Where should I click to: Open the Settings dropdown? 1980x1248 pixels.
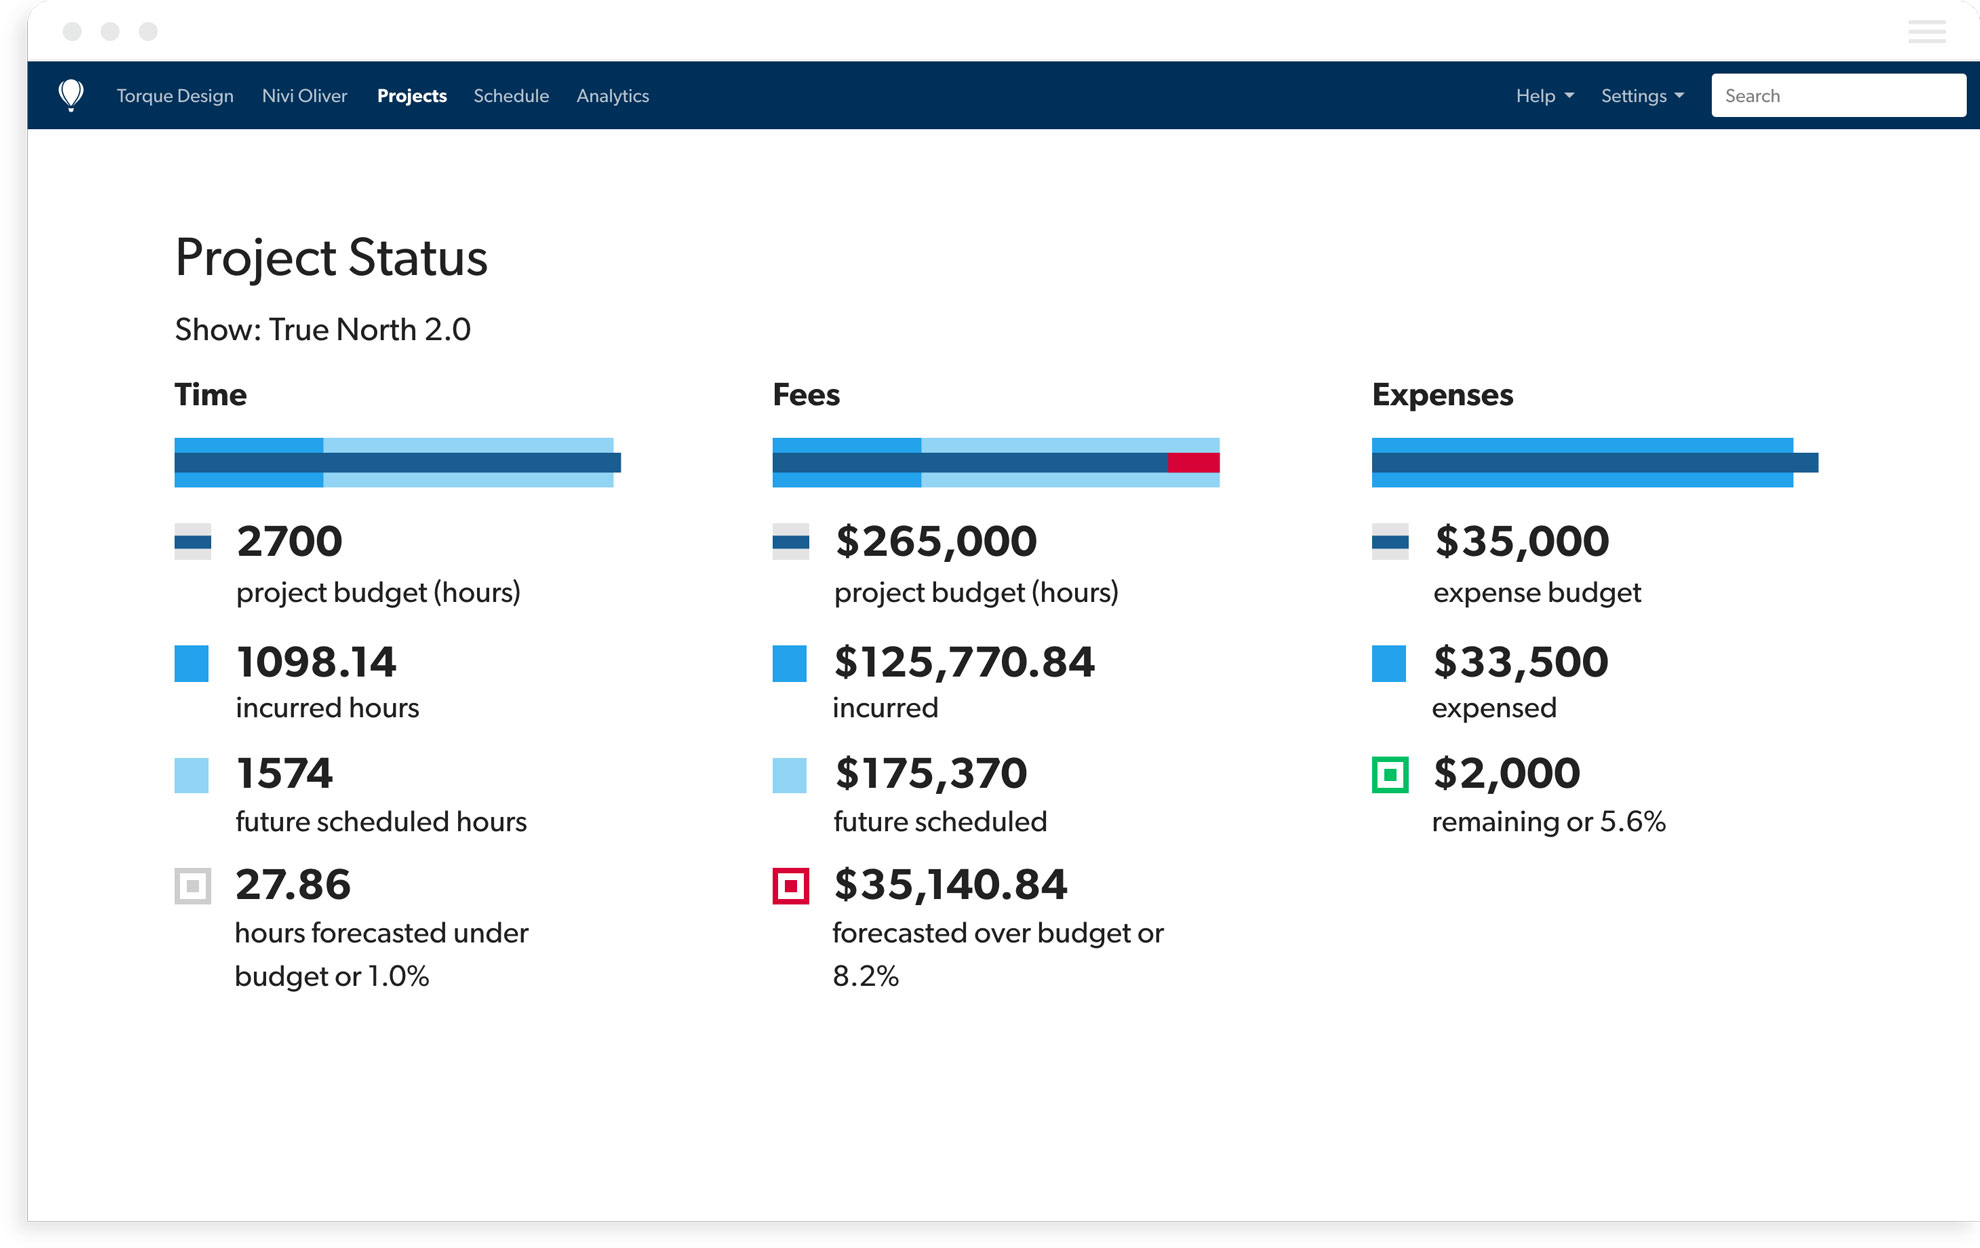[1641, 95]
